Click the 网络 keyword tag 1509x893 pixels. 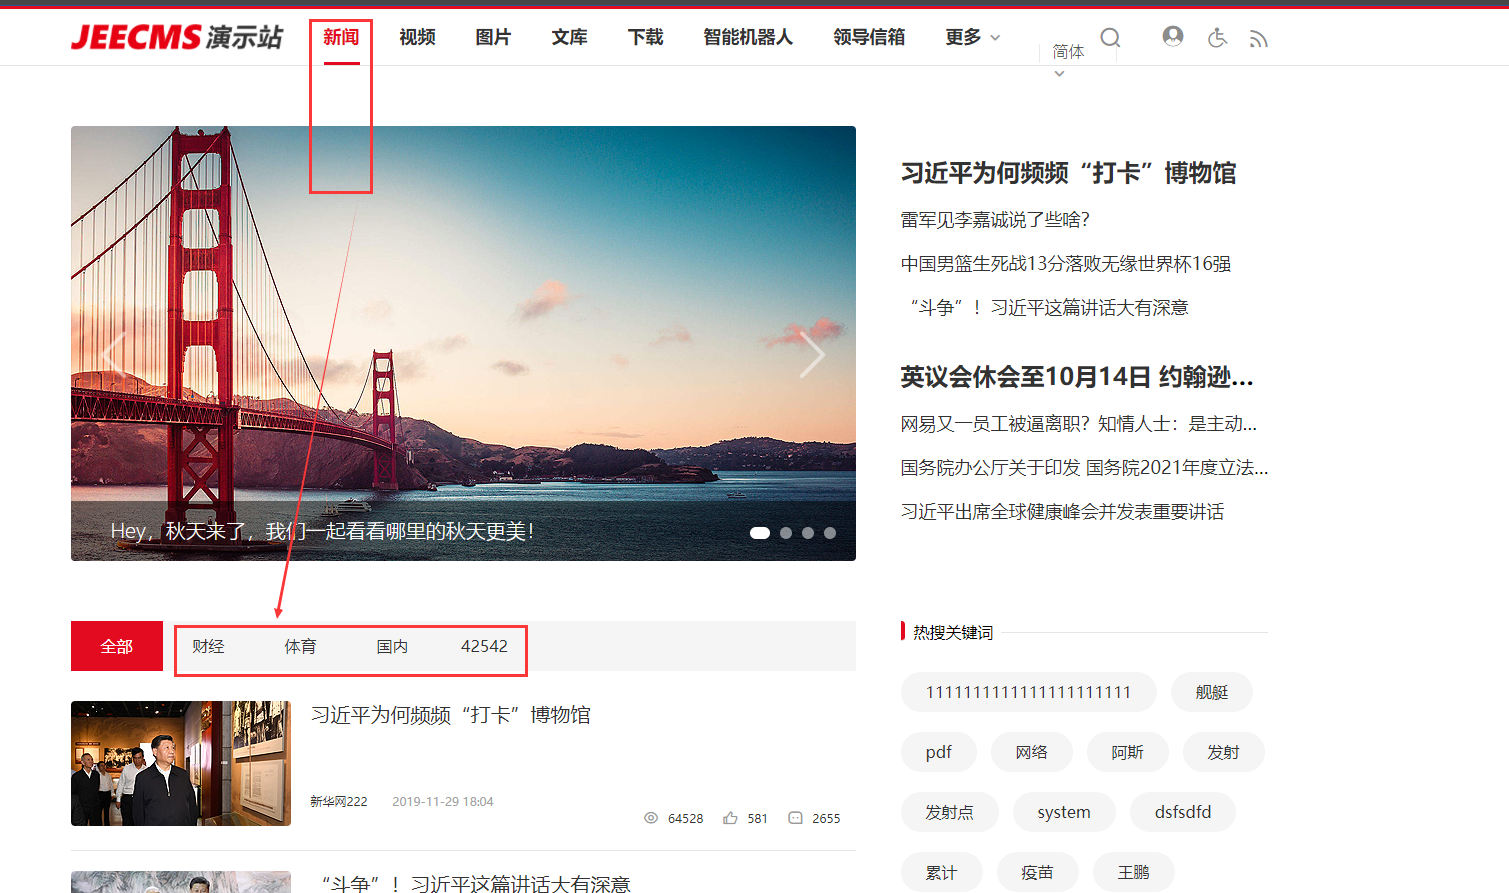coord(1032,752)
